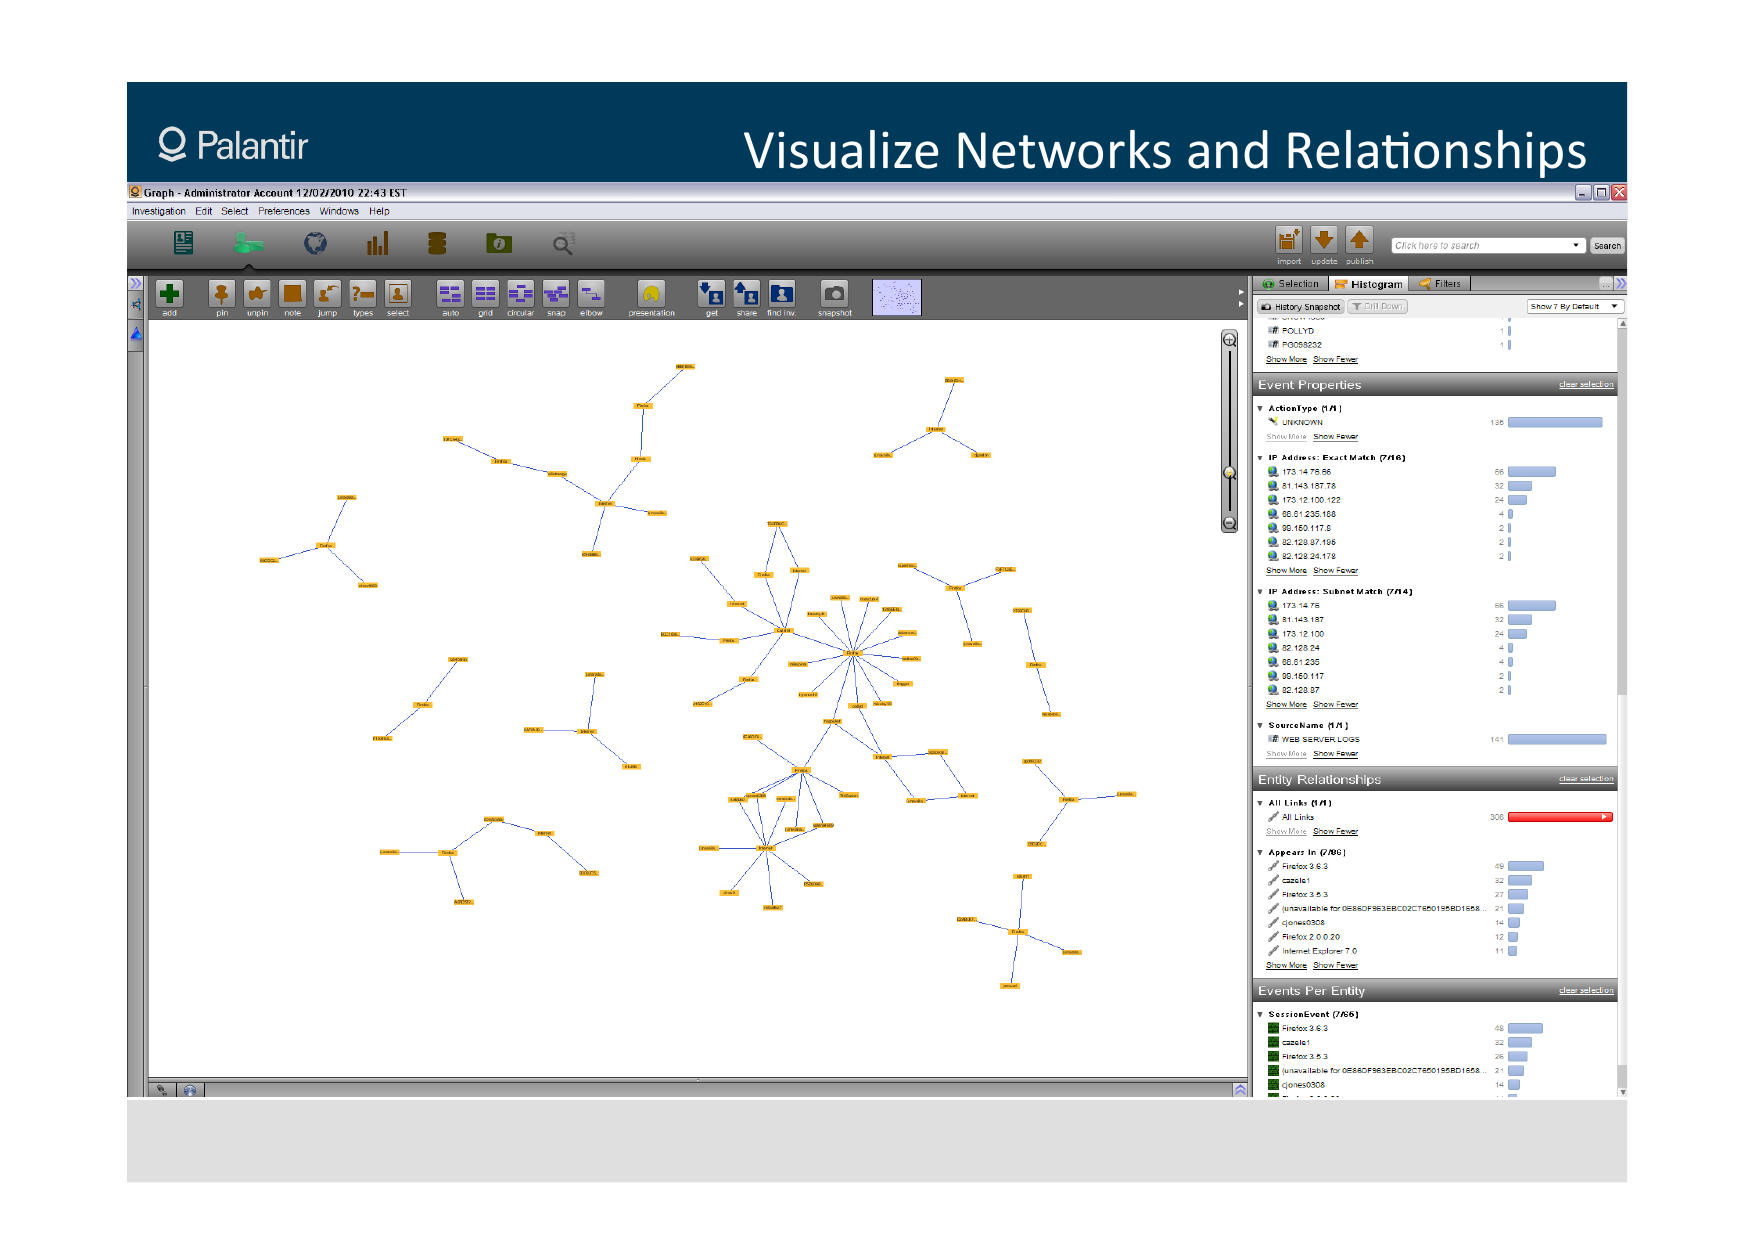
Task: Click the graph overview thumbnail
Action: tap(896, 298)
